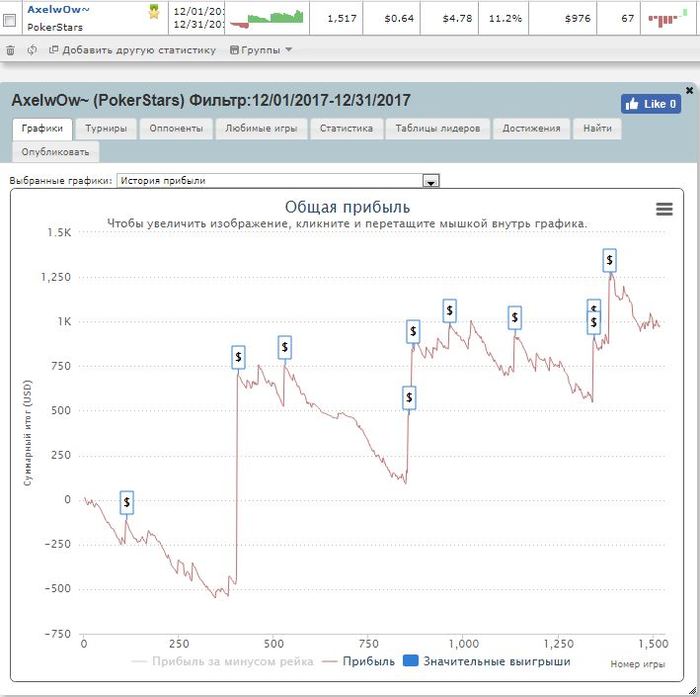Expand the Группы dropdown
This screenshot has width=700, height=697.
pyautogui.click(x=261, y=50)
